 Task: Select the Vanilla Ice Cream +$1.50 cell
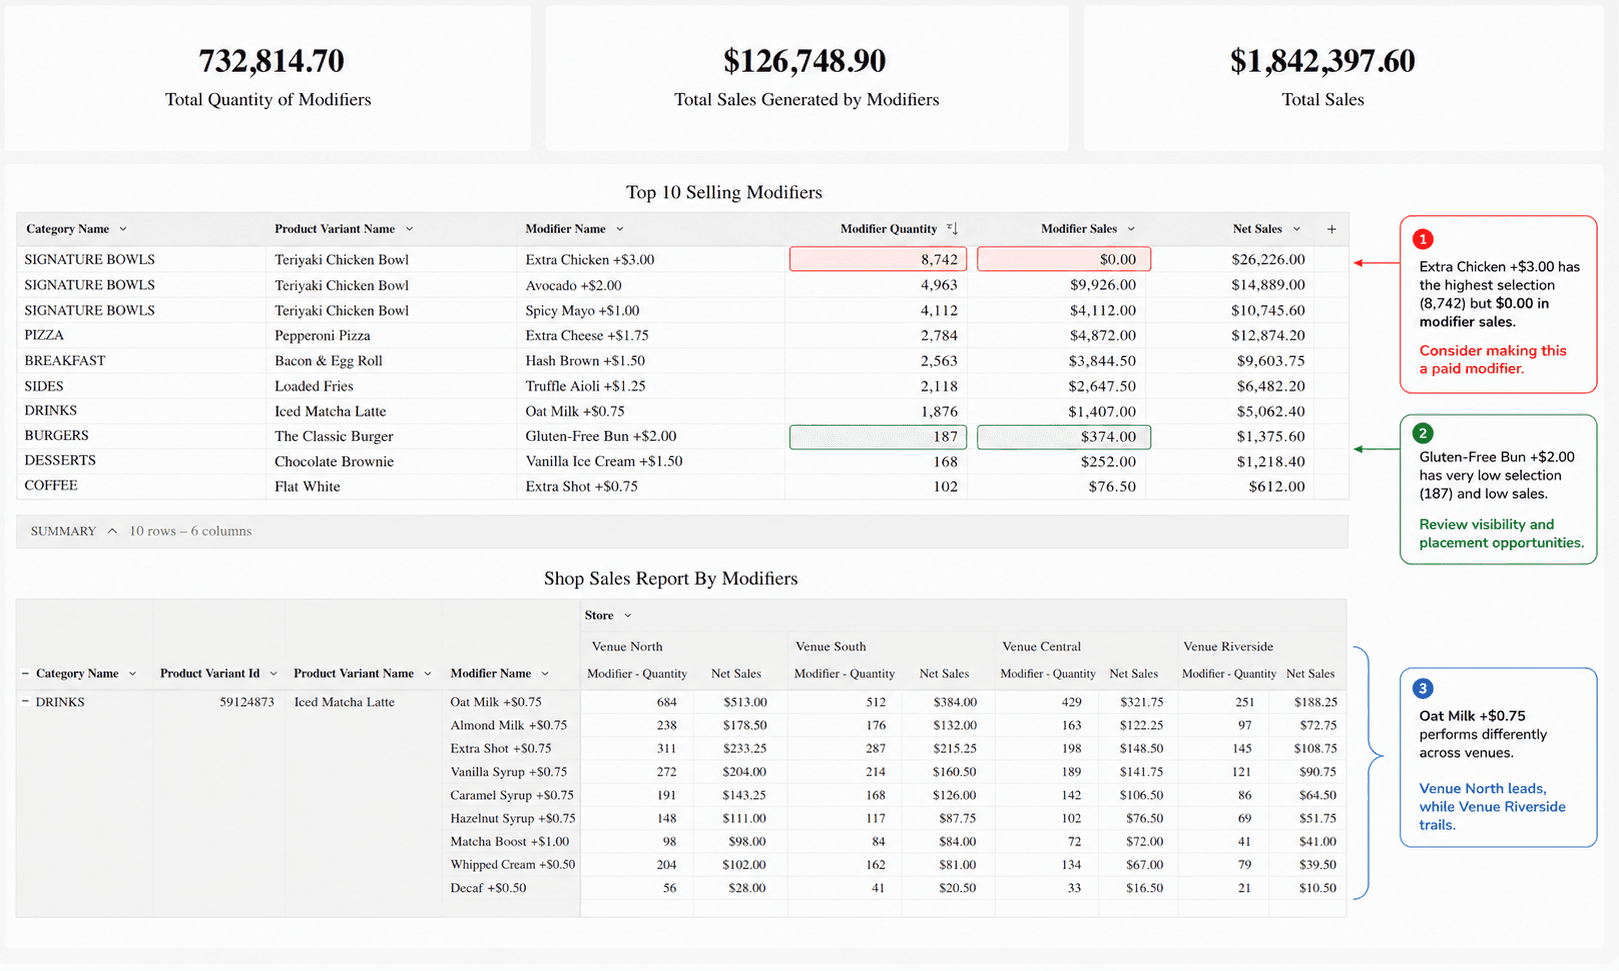[x=604, y=461]
